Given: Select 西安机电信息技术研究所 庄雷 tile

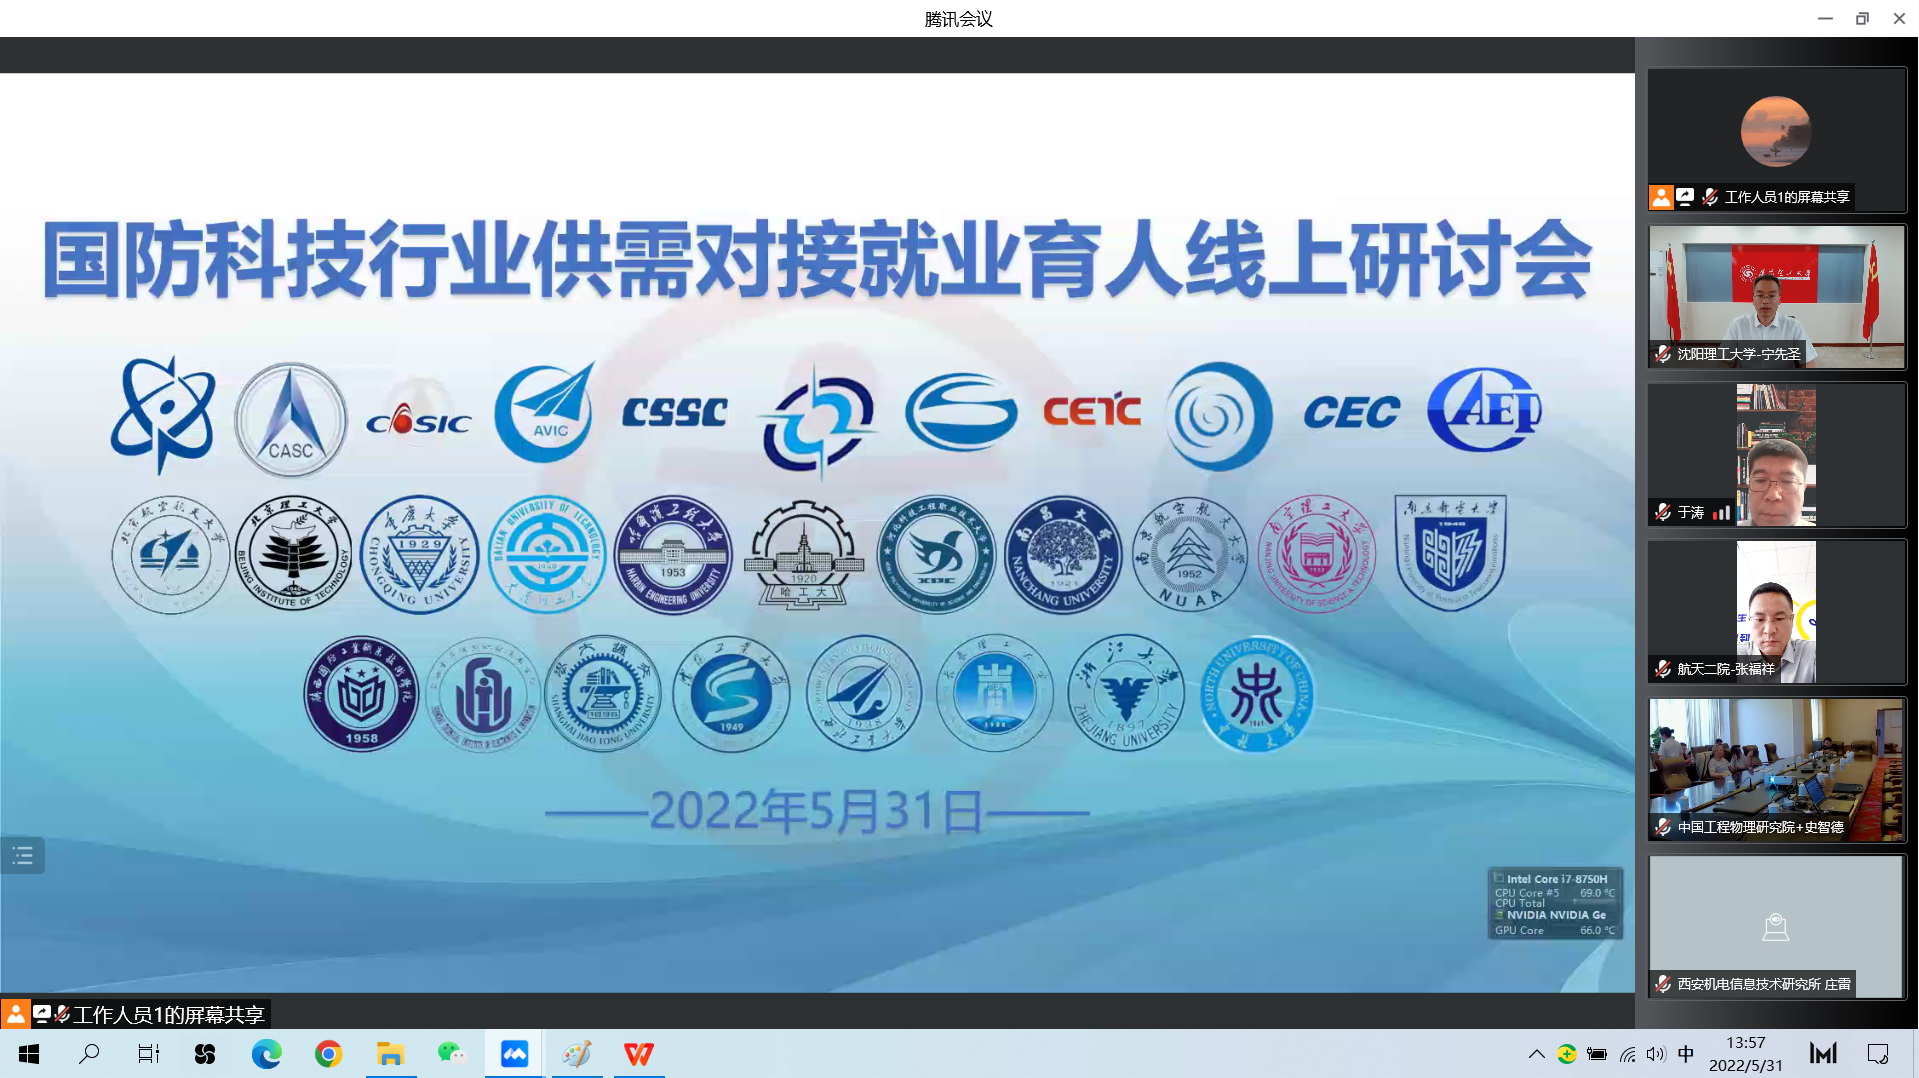Looking at the screenshot, I should pyautogui.click(x=1776, y=926).
